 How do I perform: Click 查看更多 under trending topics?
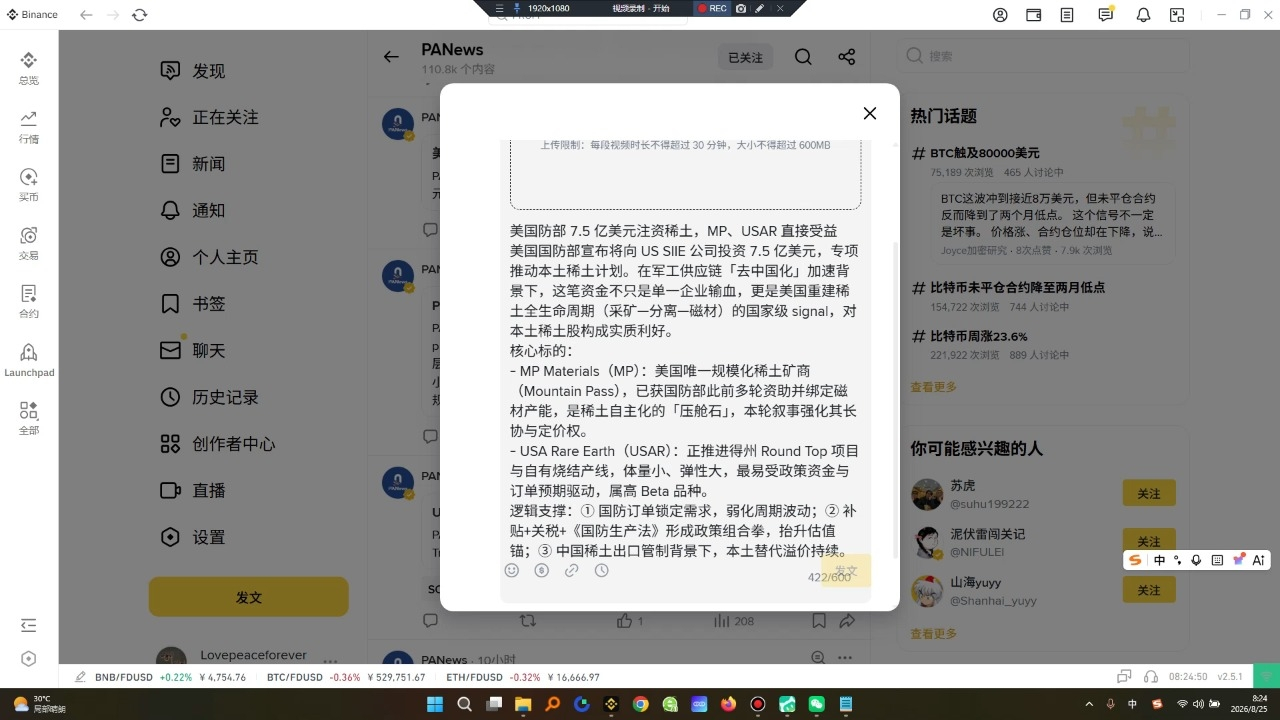(x=933, y=387)
